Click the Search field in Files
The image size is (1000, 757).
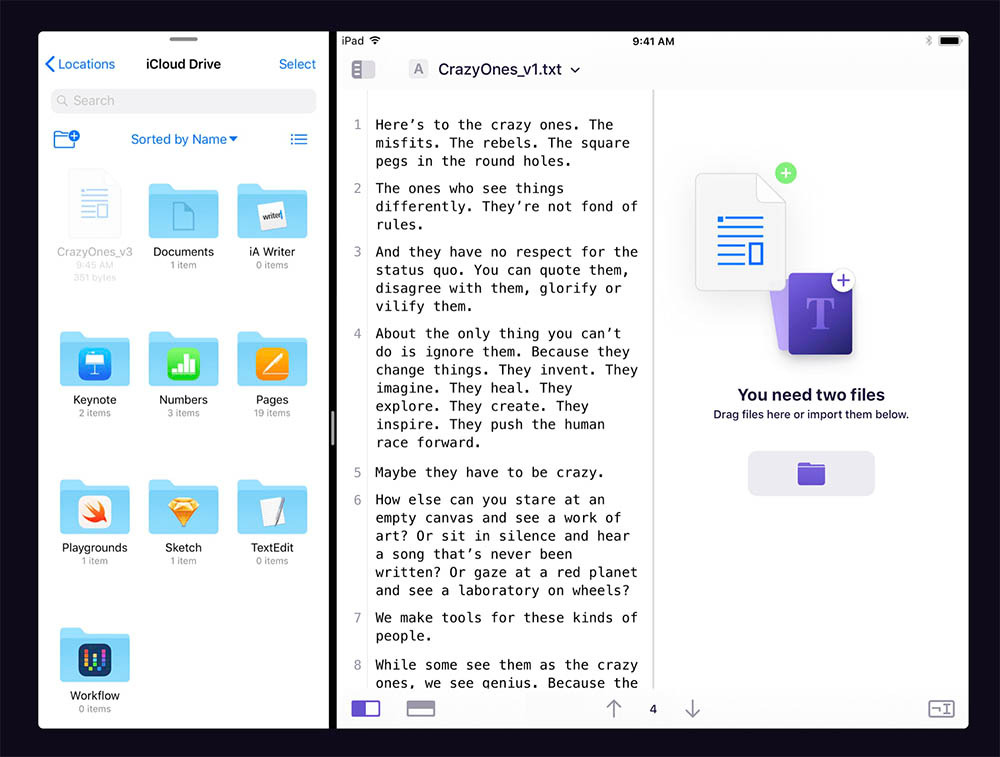(x=184, y=101)
